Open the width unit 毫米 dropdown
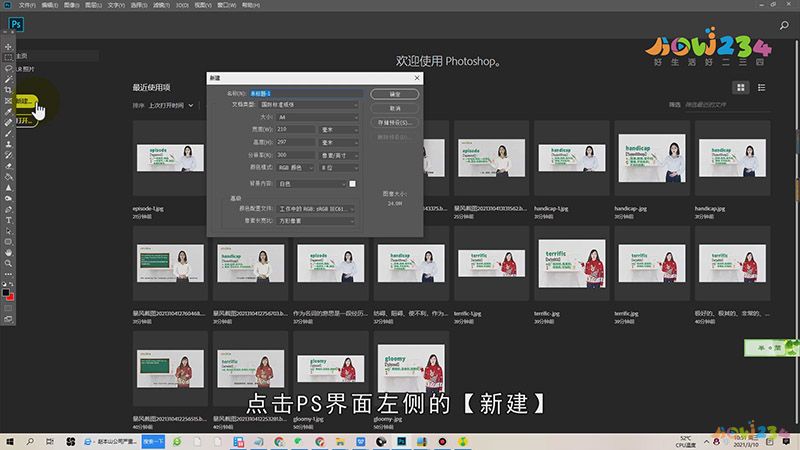 coord(339,130)
